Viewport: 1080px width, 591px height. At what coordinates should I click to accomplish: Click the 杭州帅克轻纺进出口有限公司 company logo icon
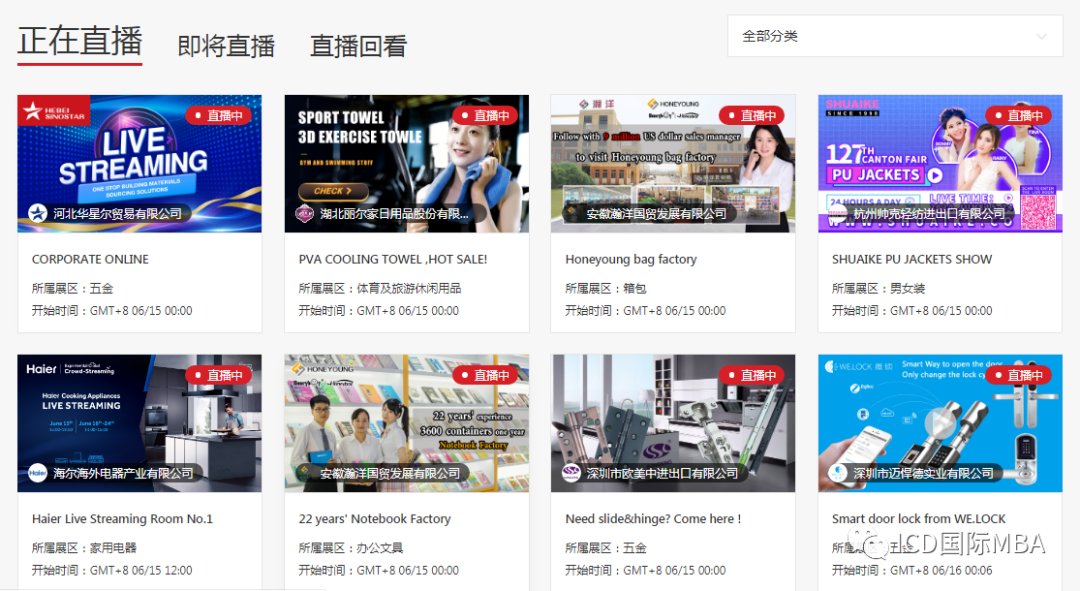tap(838, 214)
